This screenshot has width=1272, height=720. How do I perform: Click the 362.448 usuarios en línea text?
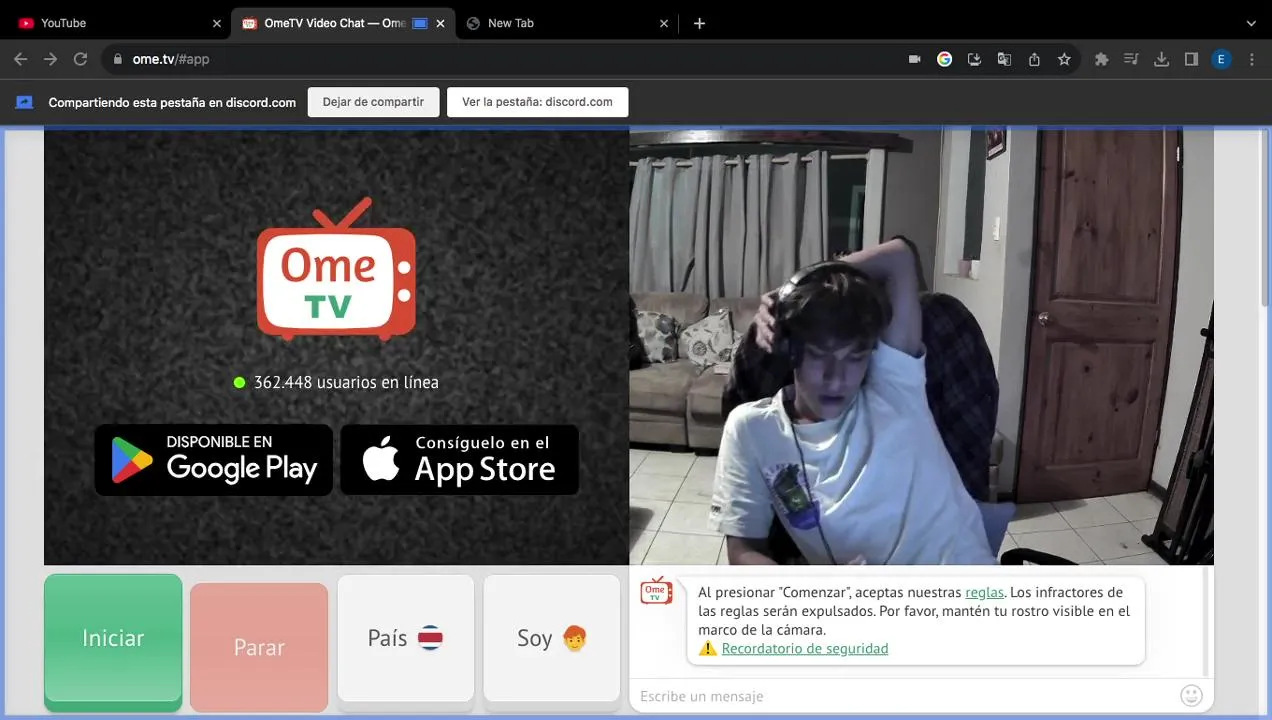tap(346, 382)
